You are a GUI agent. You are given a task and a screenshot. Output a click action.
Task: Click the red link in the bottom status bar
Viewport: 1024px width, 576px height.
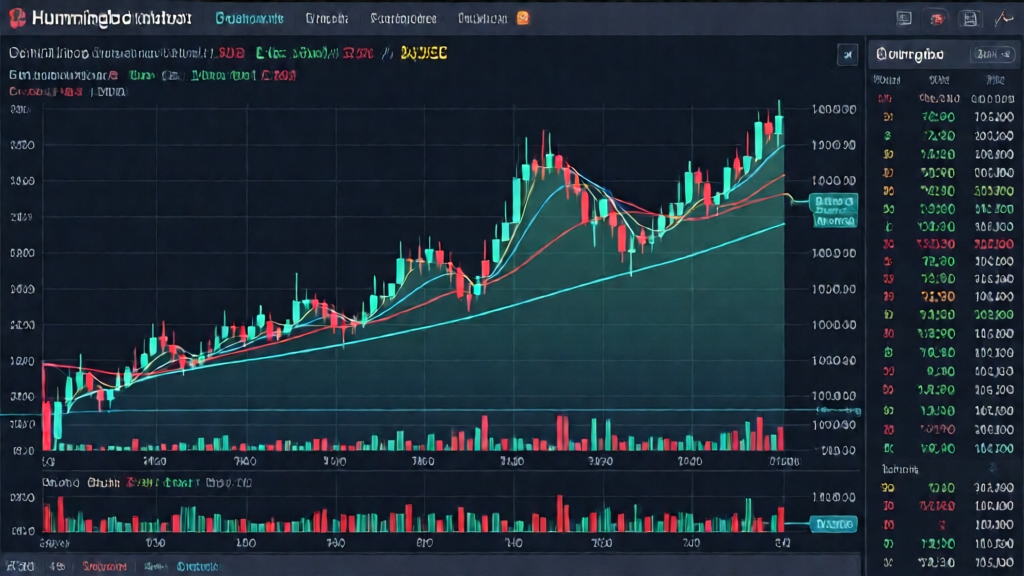point(104,565)
